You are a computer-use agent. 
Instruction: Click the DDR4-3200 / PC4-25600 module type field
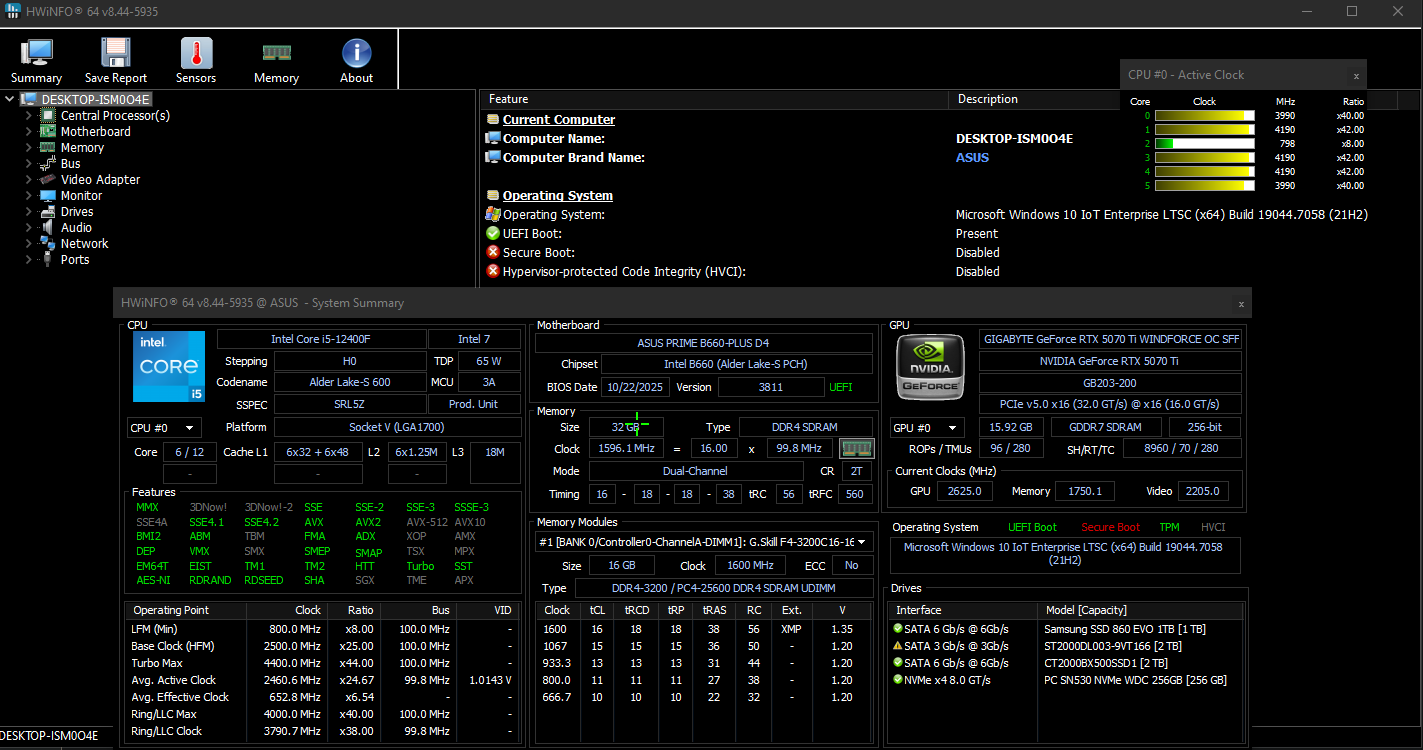[724, 588]
